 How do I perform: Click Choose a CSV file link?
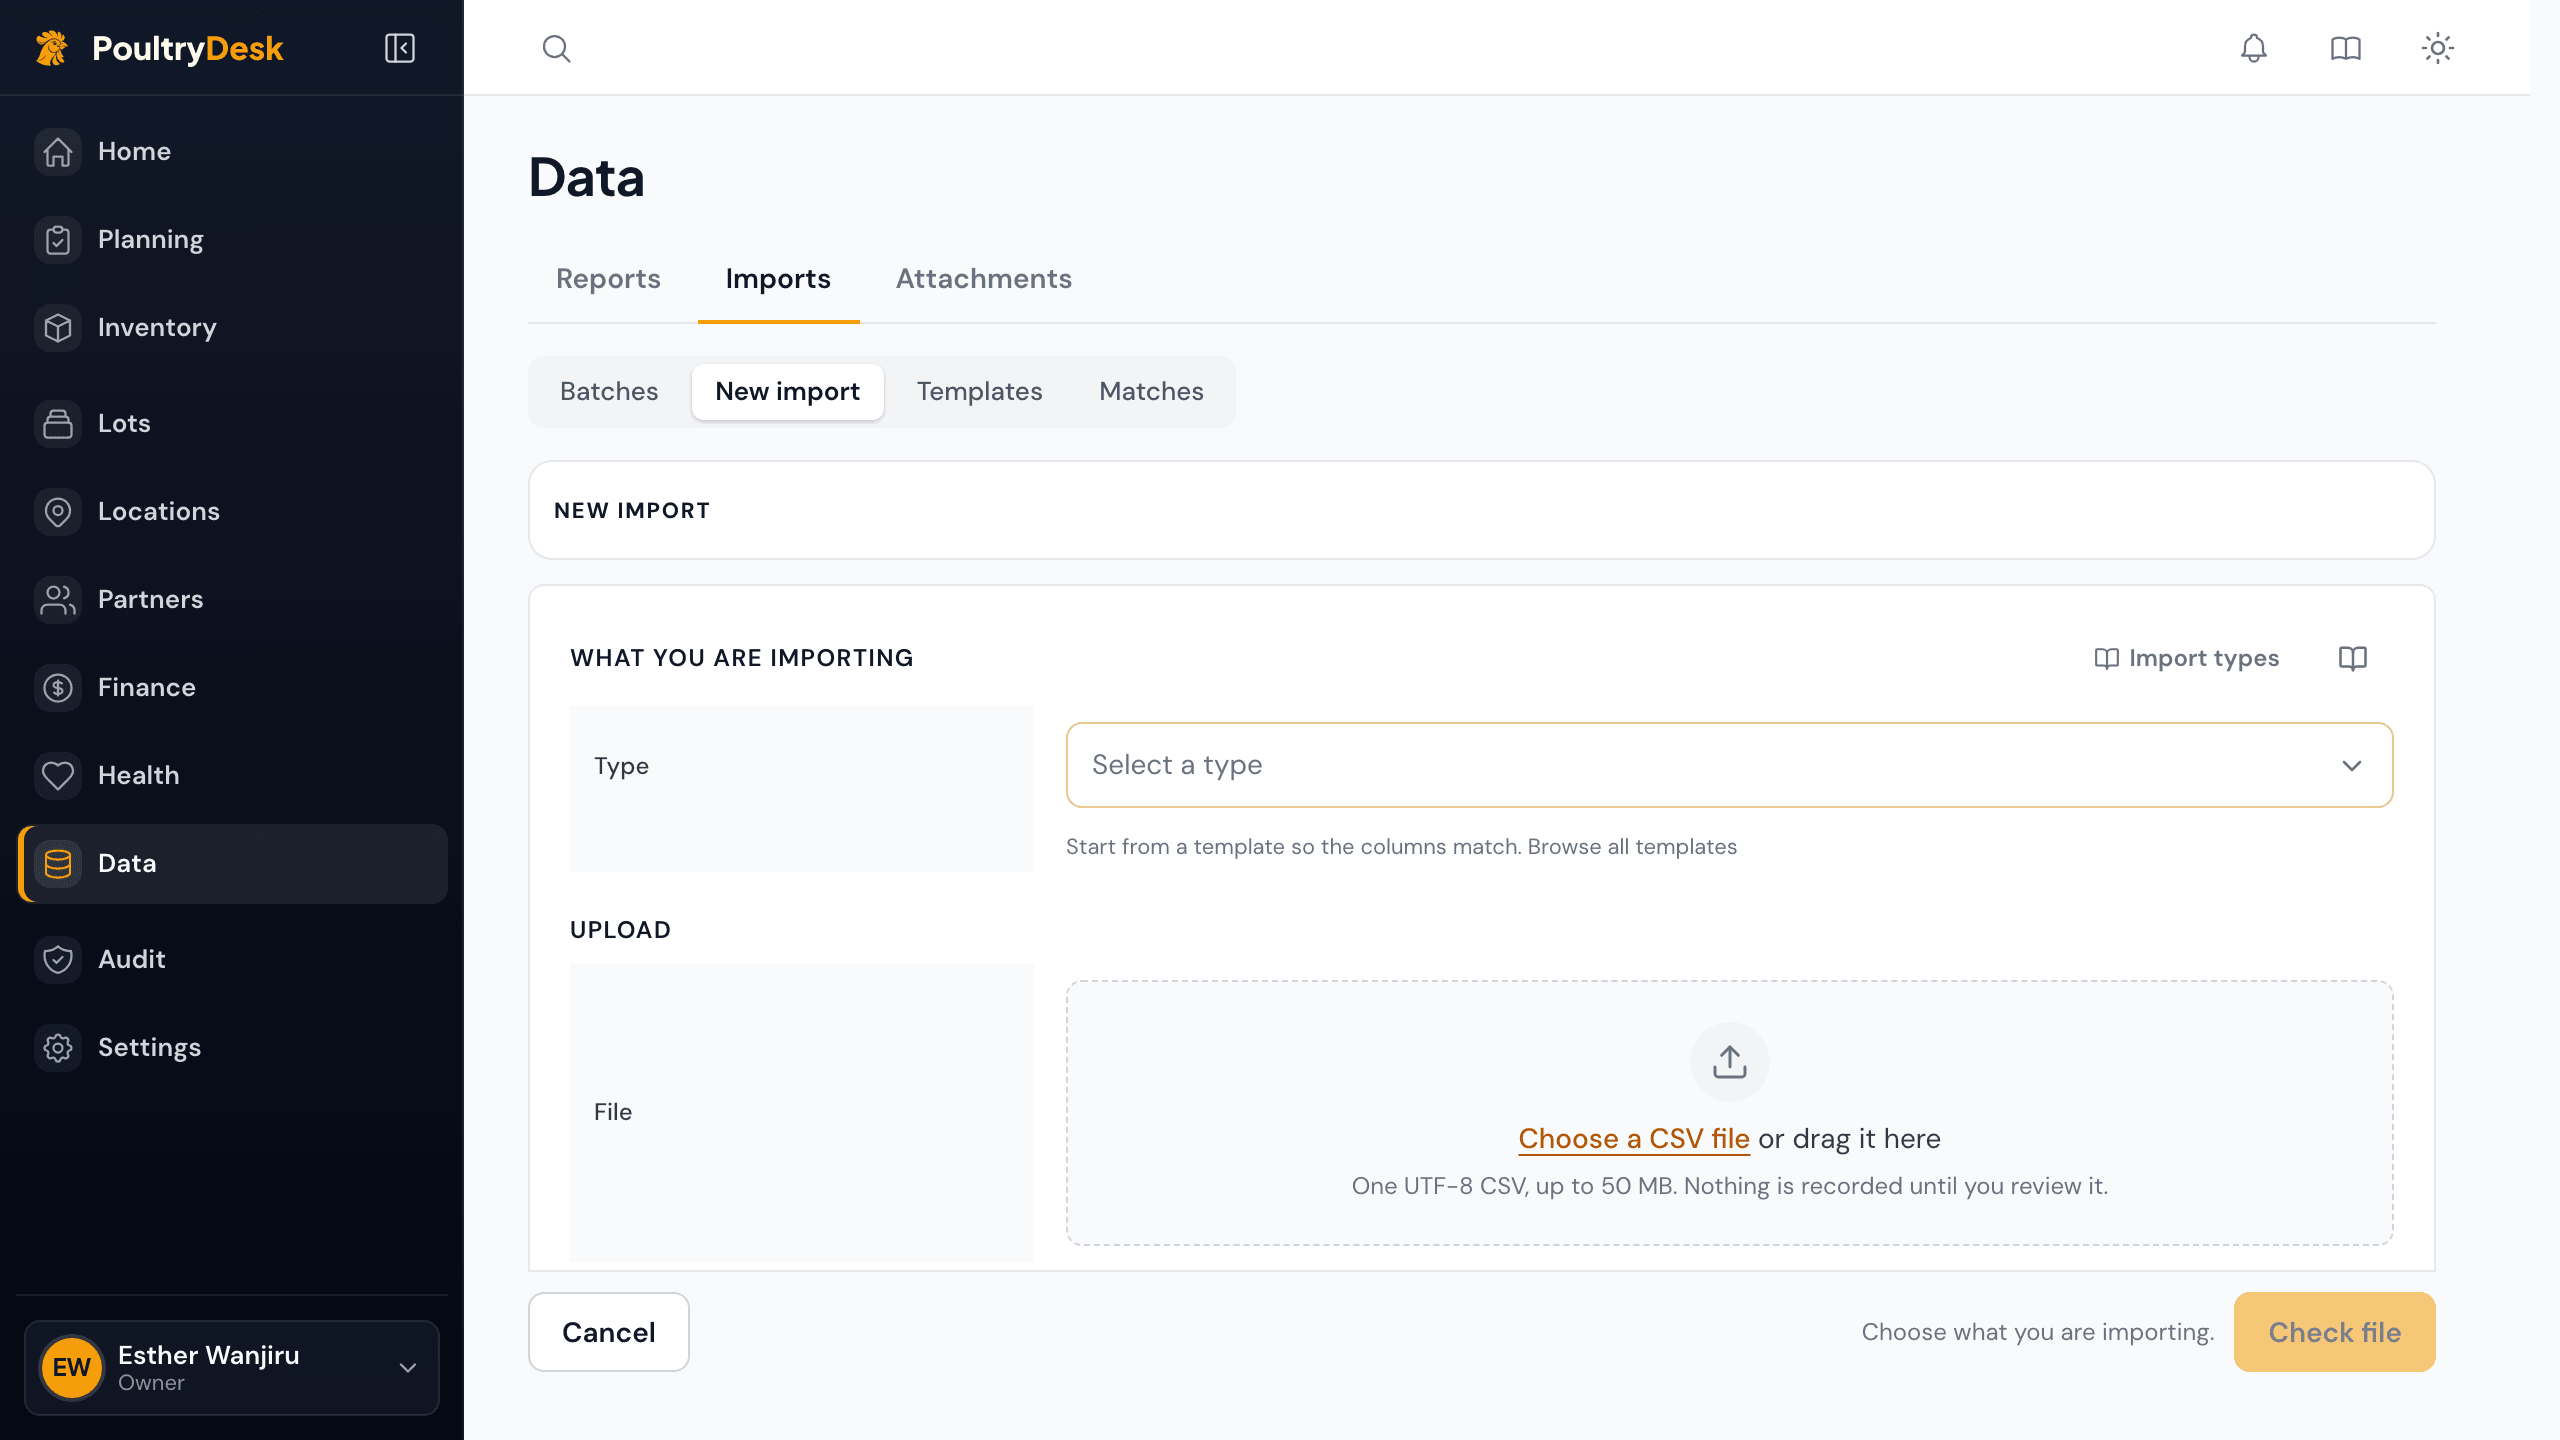pos(1633,1139)
